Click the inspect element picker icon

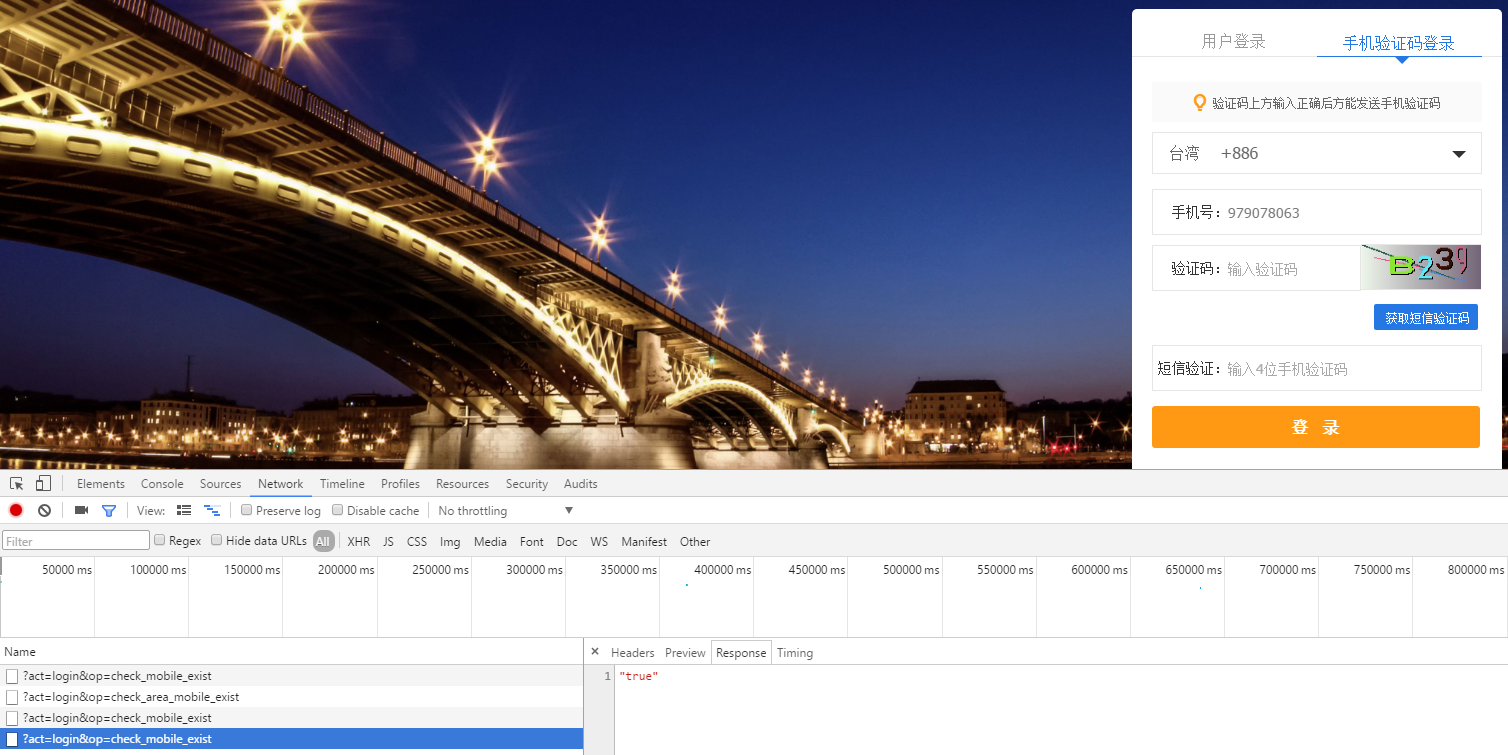coord(17,484)
